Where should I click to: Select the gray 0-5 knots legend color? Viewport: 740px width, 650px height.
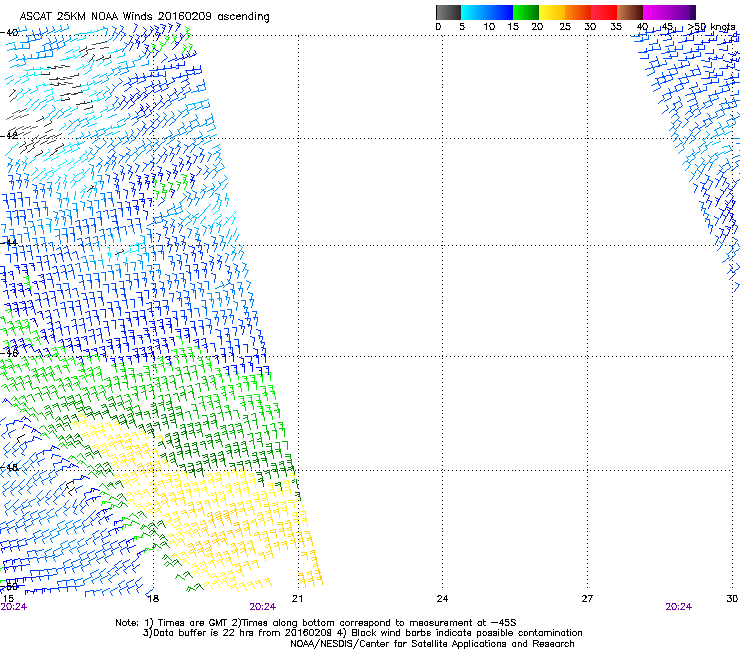[448, 12]
